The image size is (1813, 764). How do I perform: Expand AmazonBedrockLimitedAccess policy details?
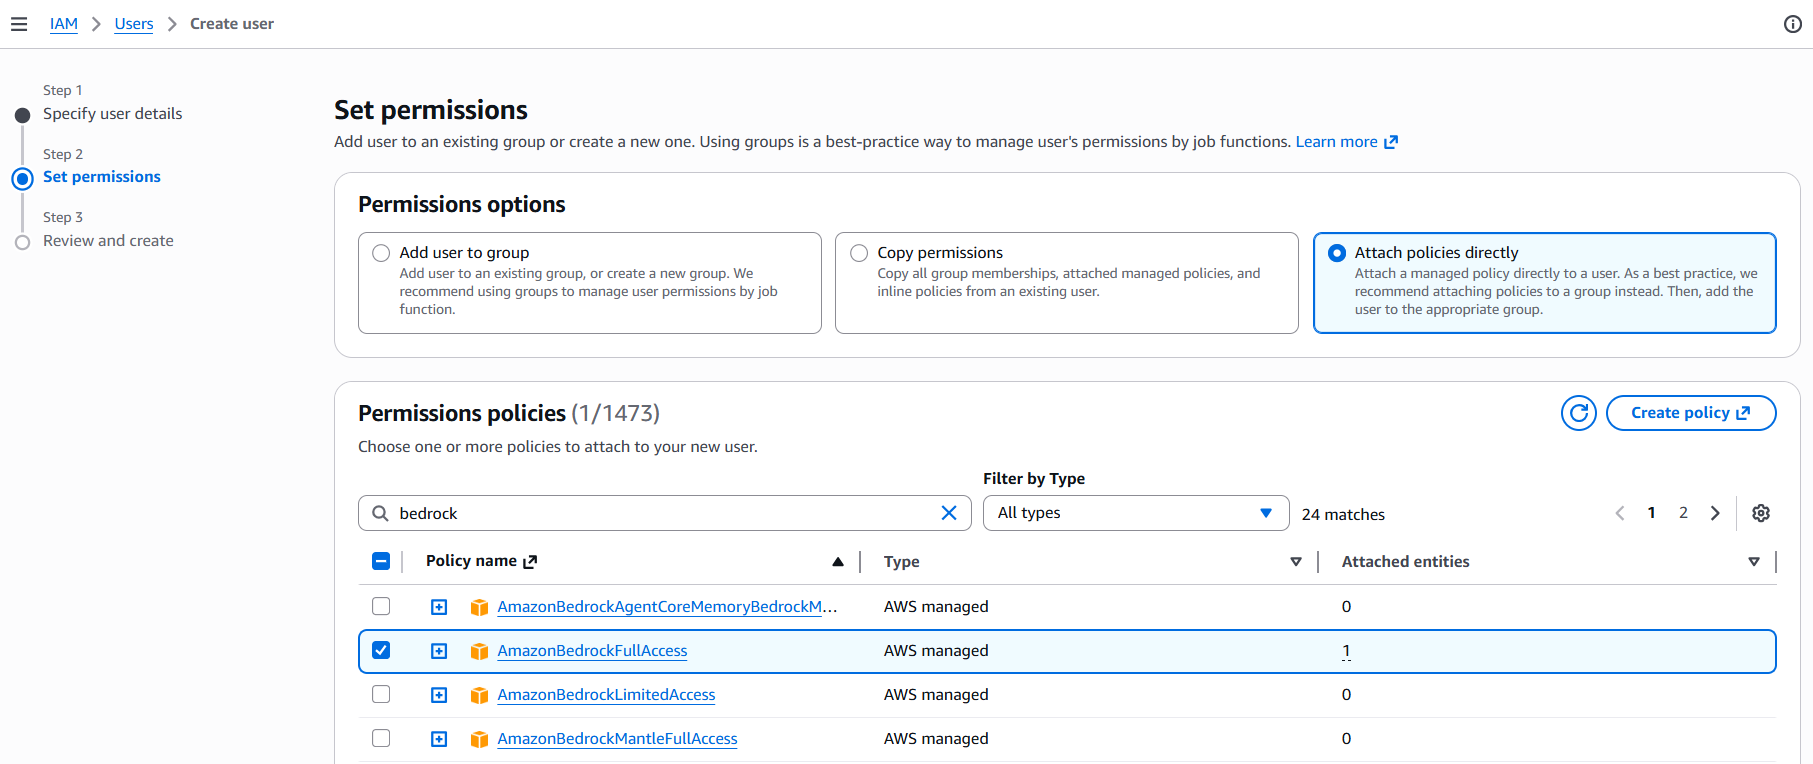439,695
